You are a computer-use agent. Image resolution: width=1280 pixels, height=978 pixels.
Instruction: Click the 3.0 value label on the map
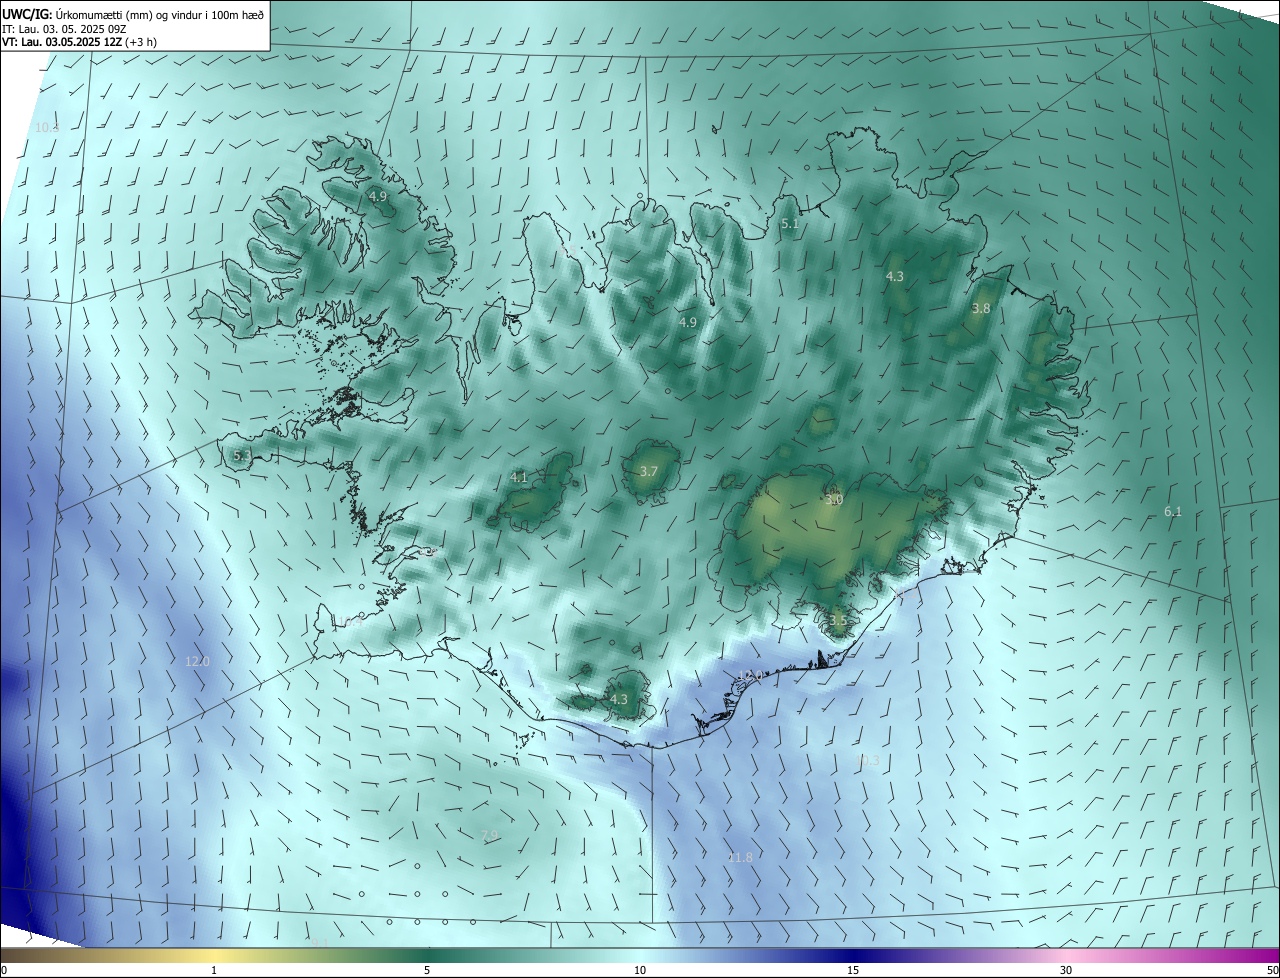point(834,500)
